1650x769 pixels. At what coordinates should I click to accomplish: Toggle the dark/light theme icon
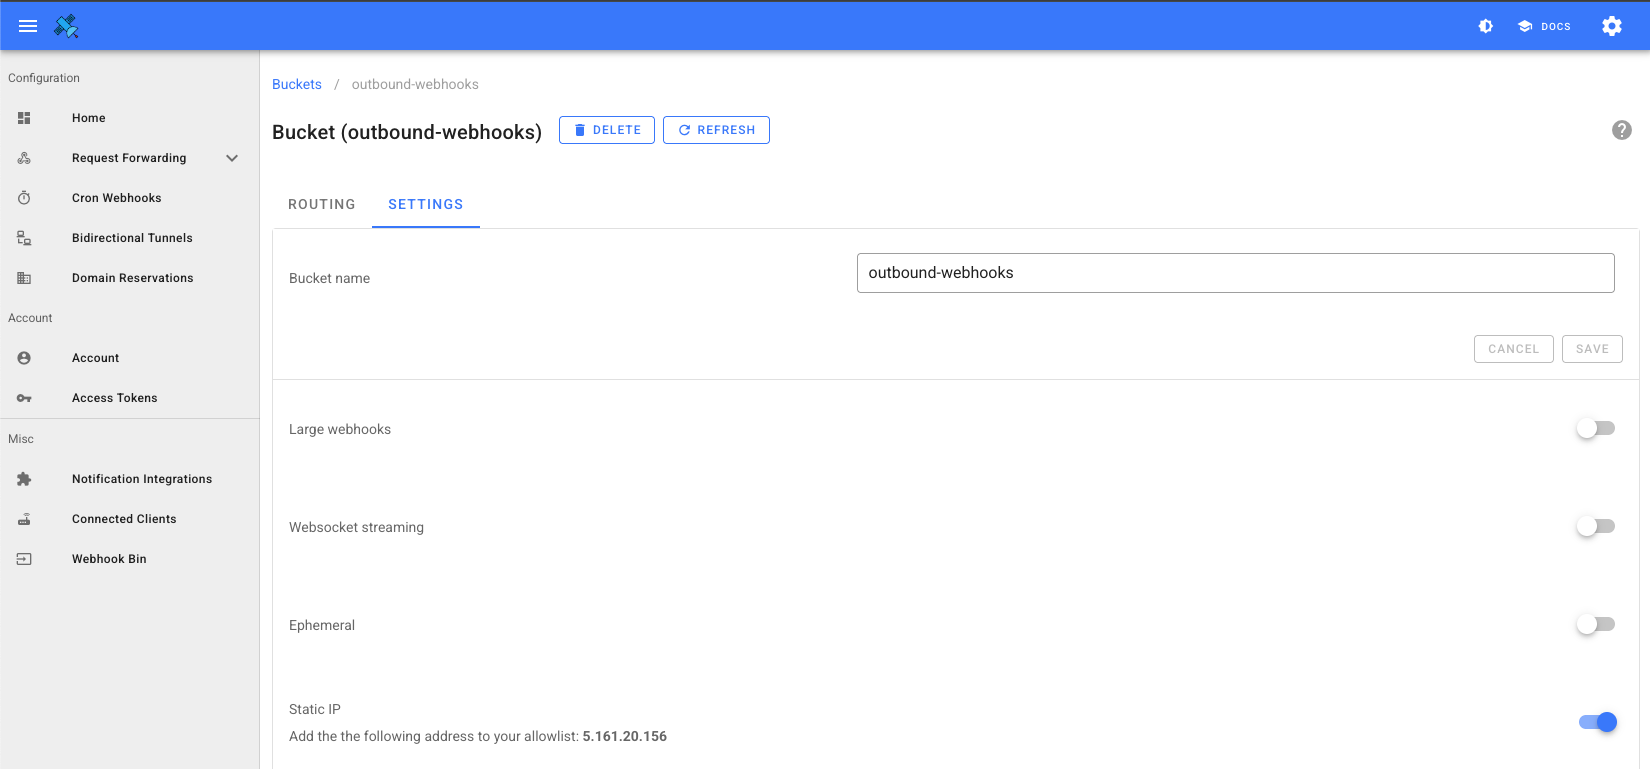click(1486, 26)
